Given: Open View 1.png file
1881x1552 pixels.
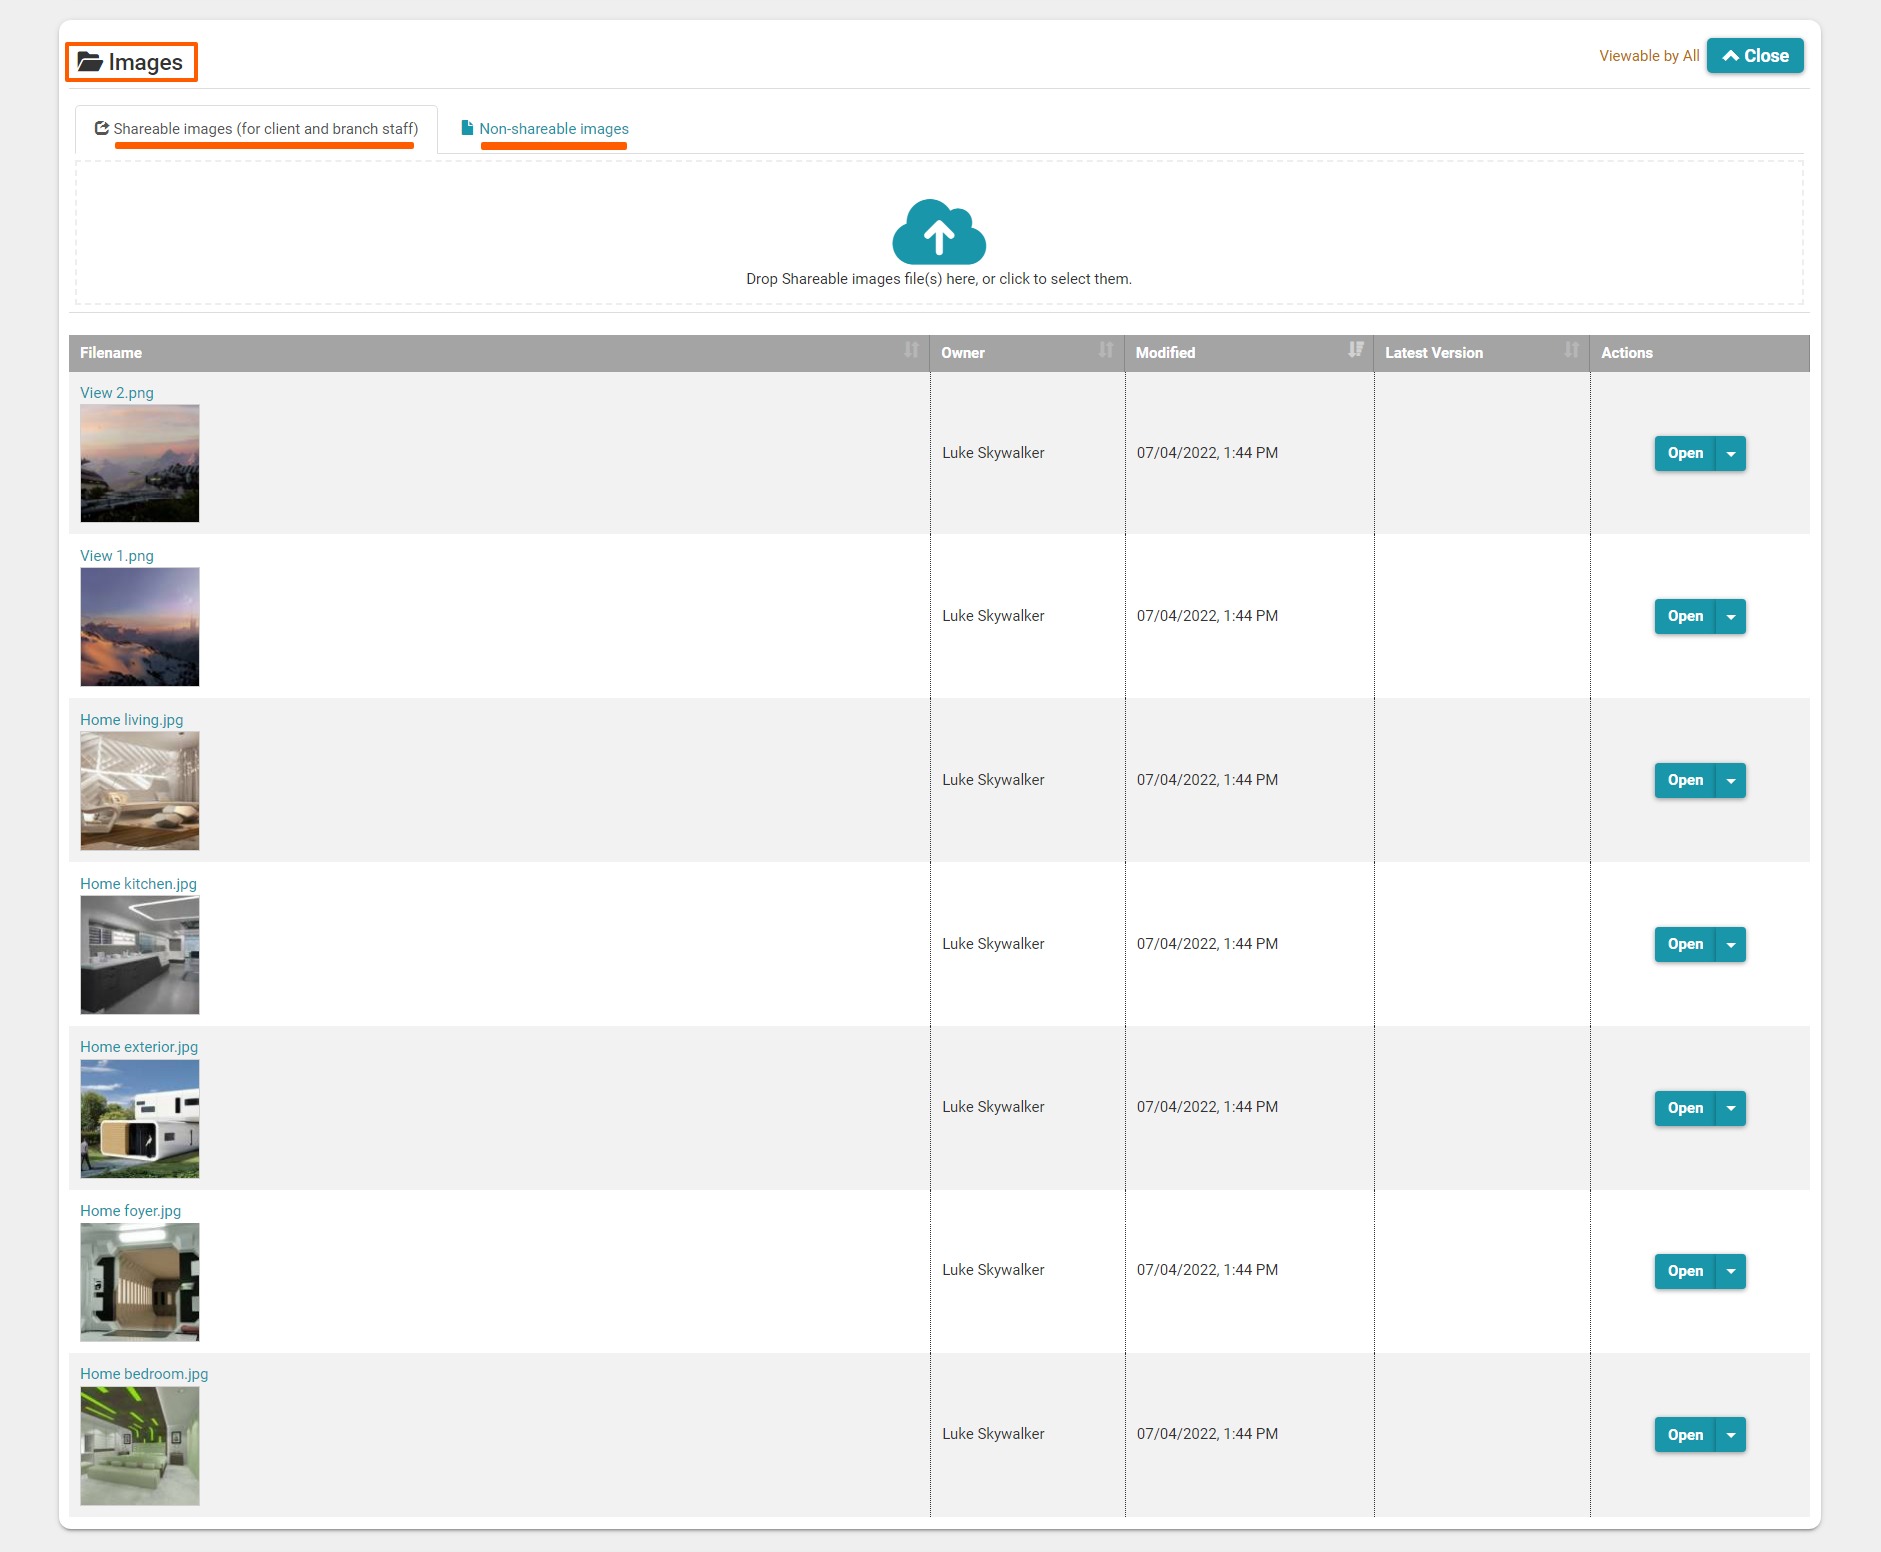Looking at the screenshot, I should [x=1685, y=616].
